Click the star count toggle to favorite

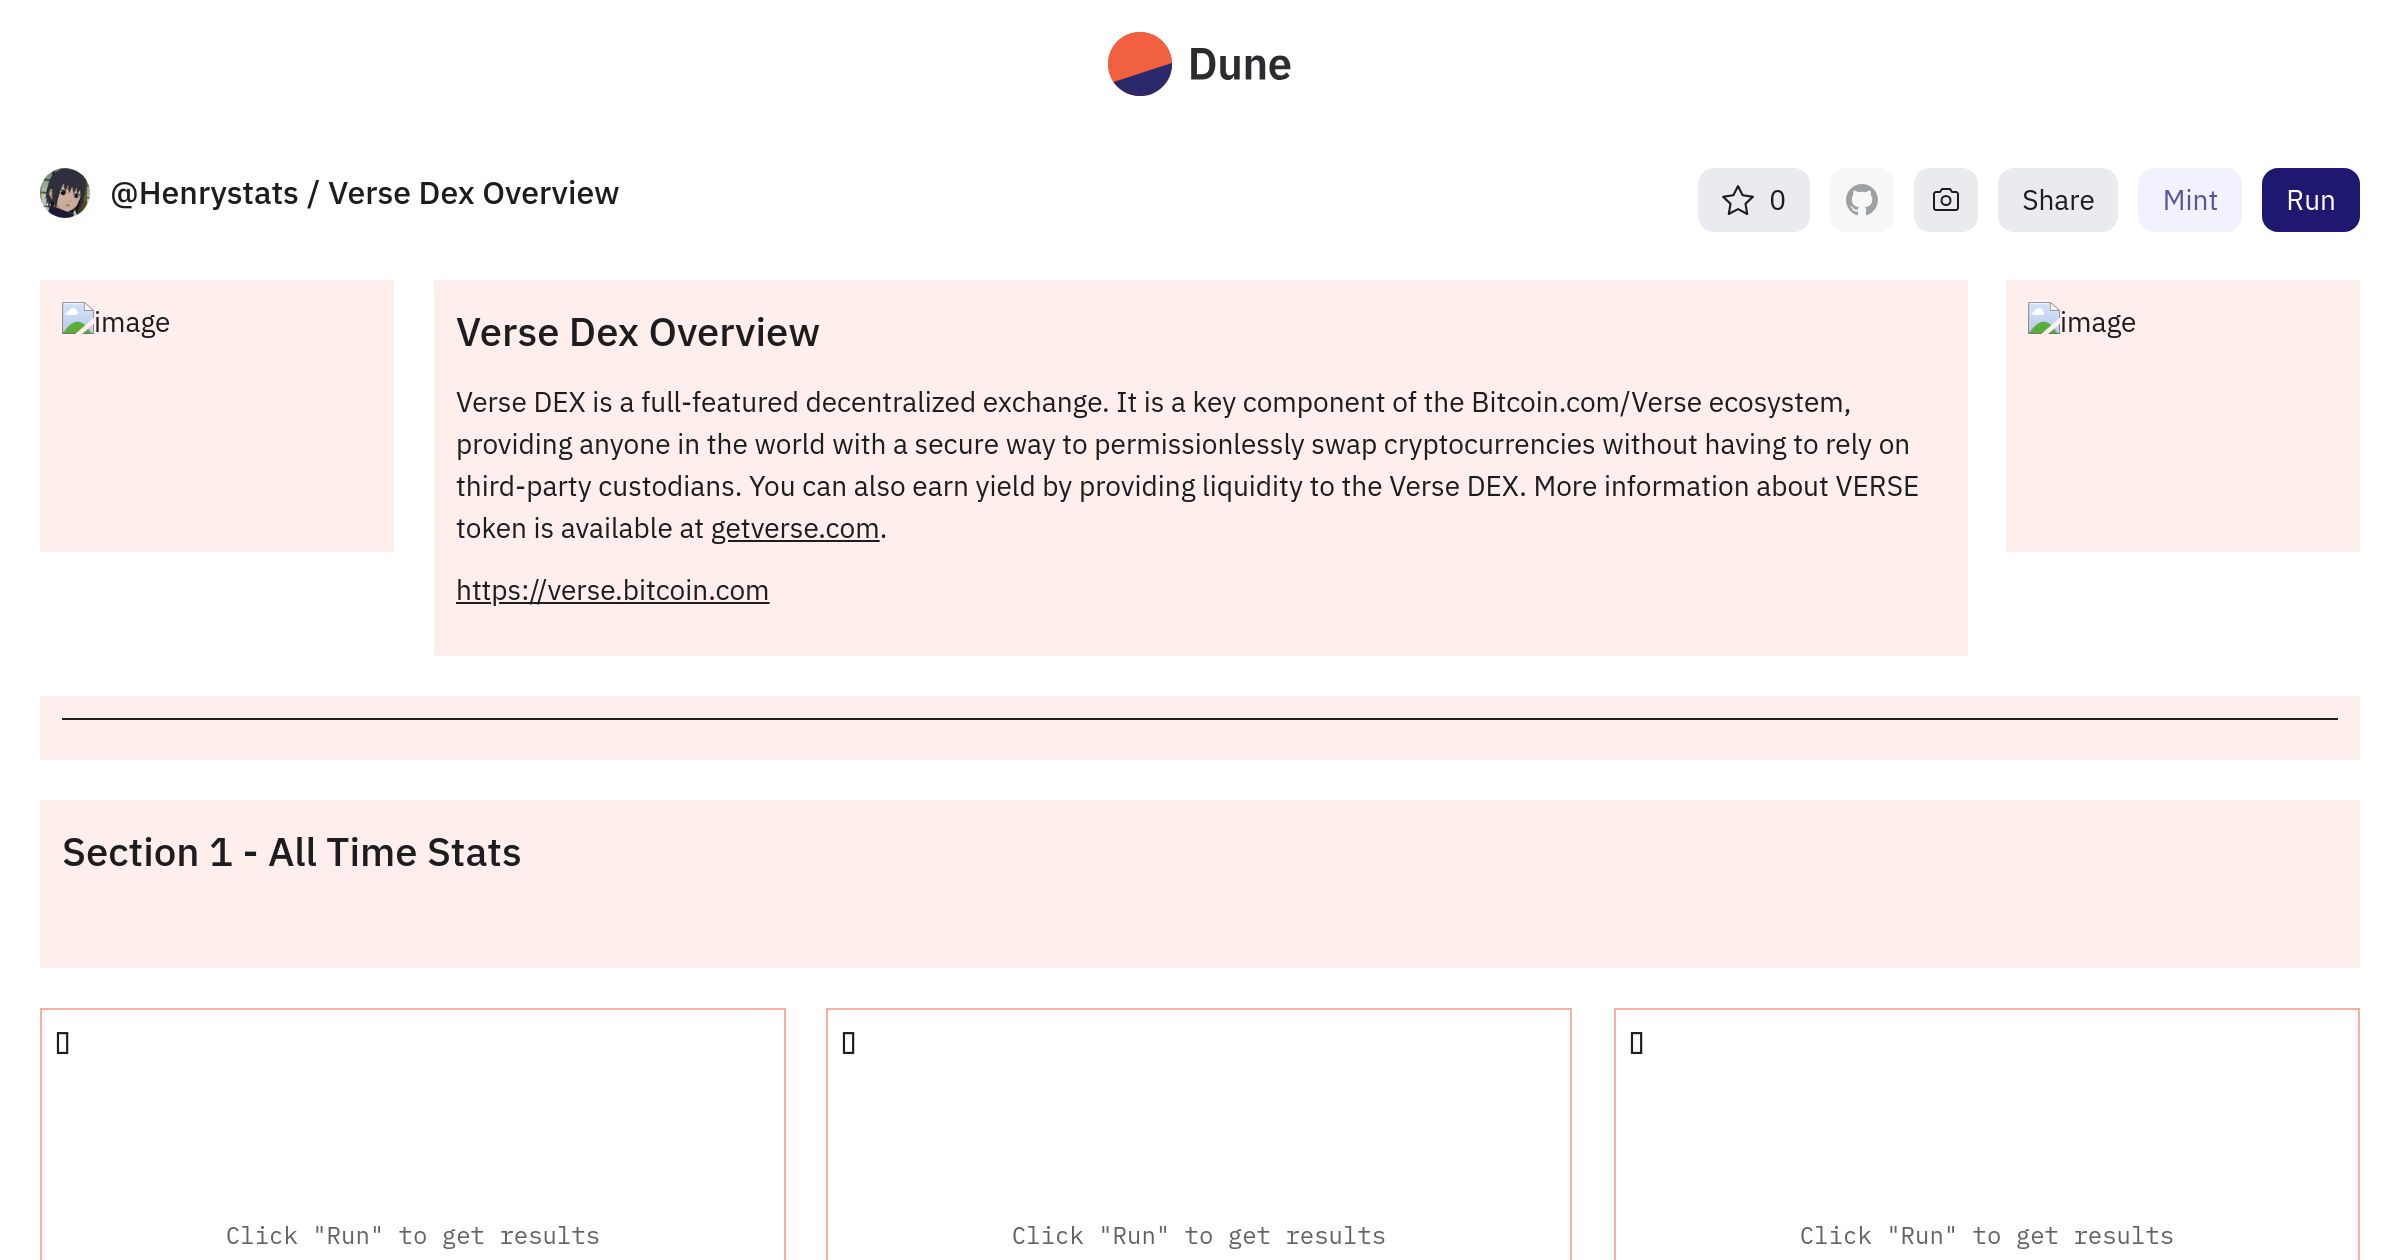pyautogui.click(x=1754, y=200)
